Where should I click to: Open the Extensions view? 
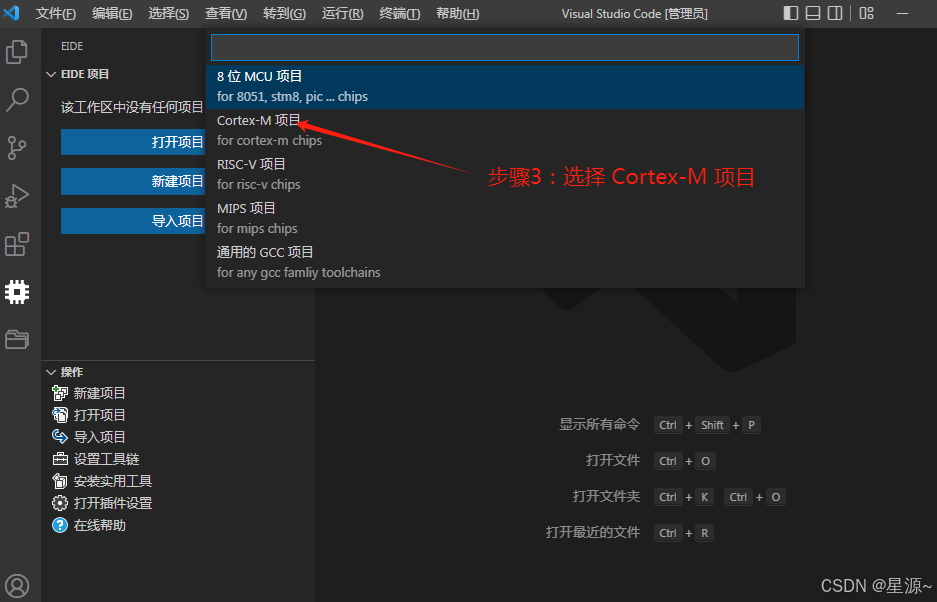pyautogui.click(x=17, y=244)
